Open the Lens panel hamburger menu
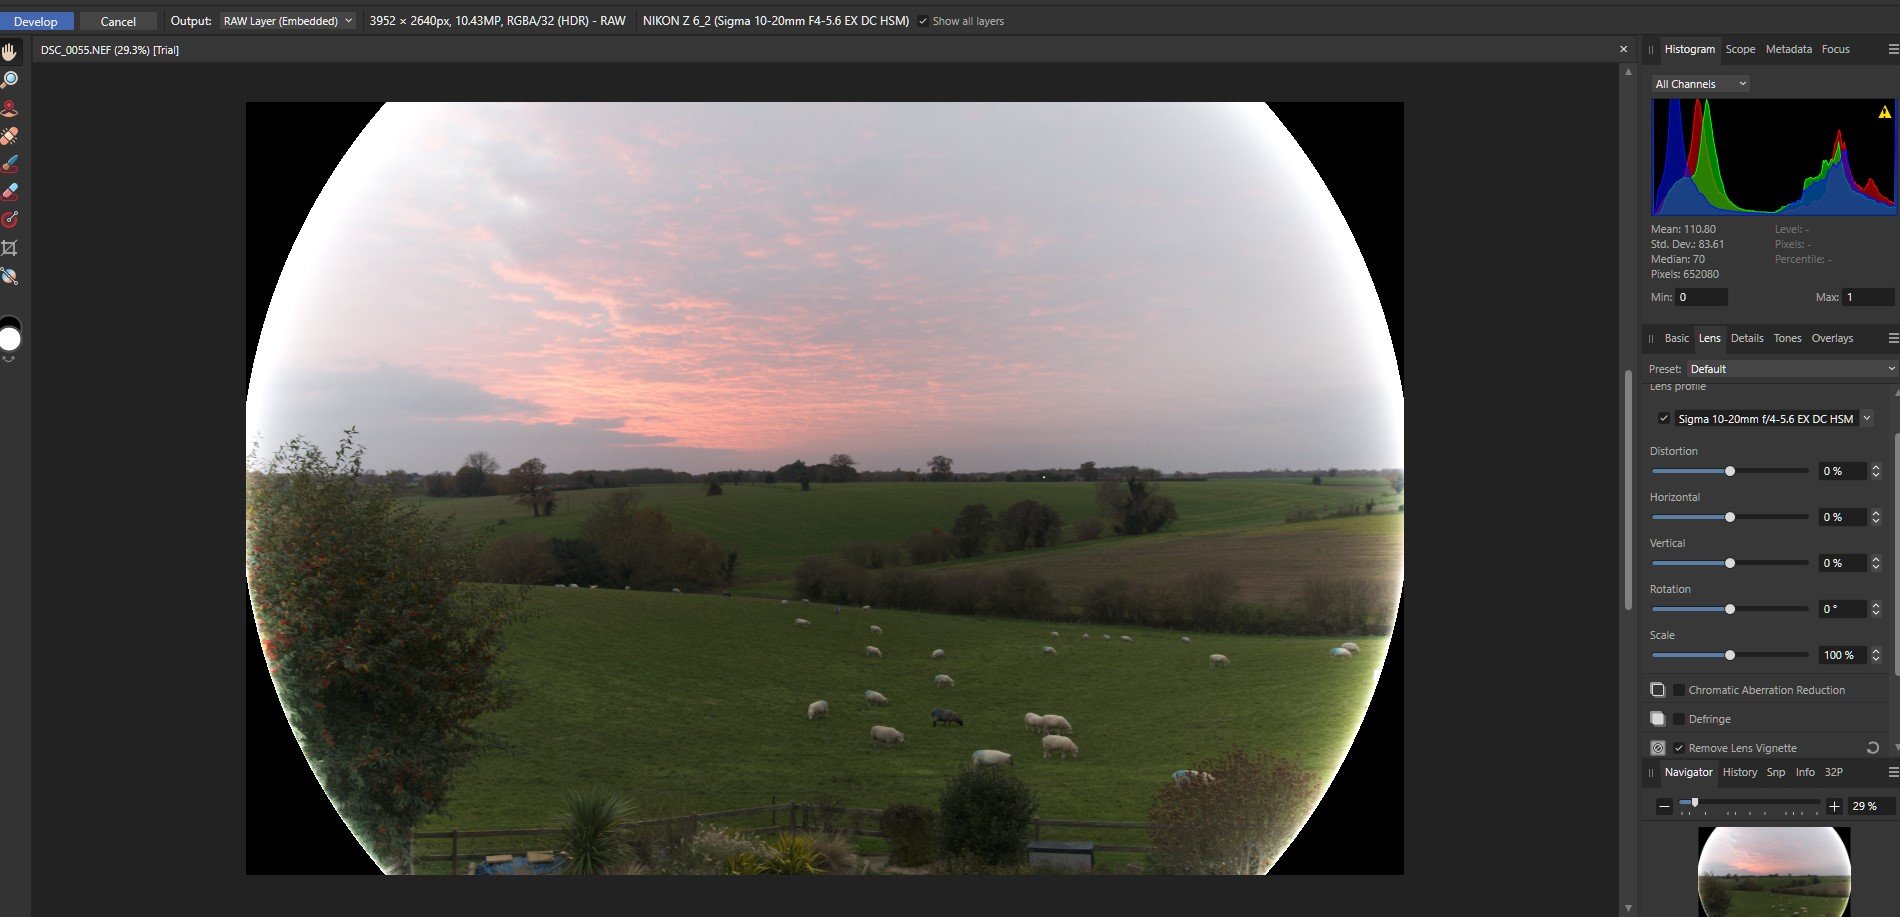 point(1892,338)
